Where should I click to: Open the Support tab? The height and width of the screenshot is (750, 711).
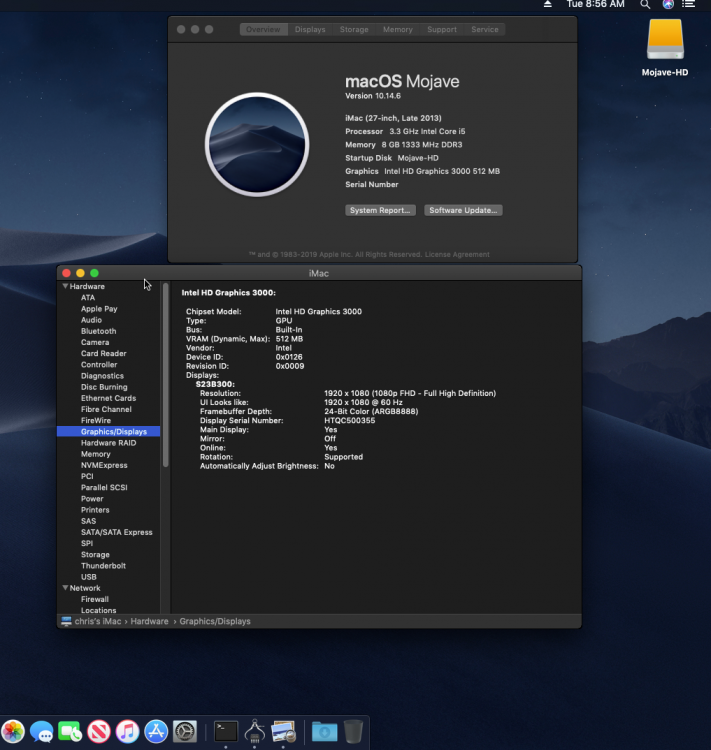[442, 30]
